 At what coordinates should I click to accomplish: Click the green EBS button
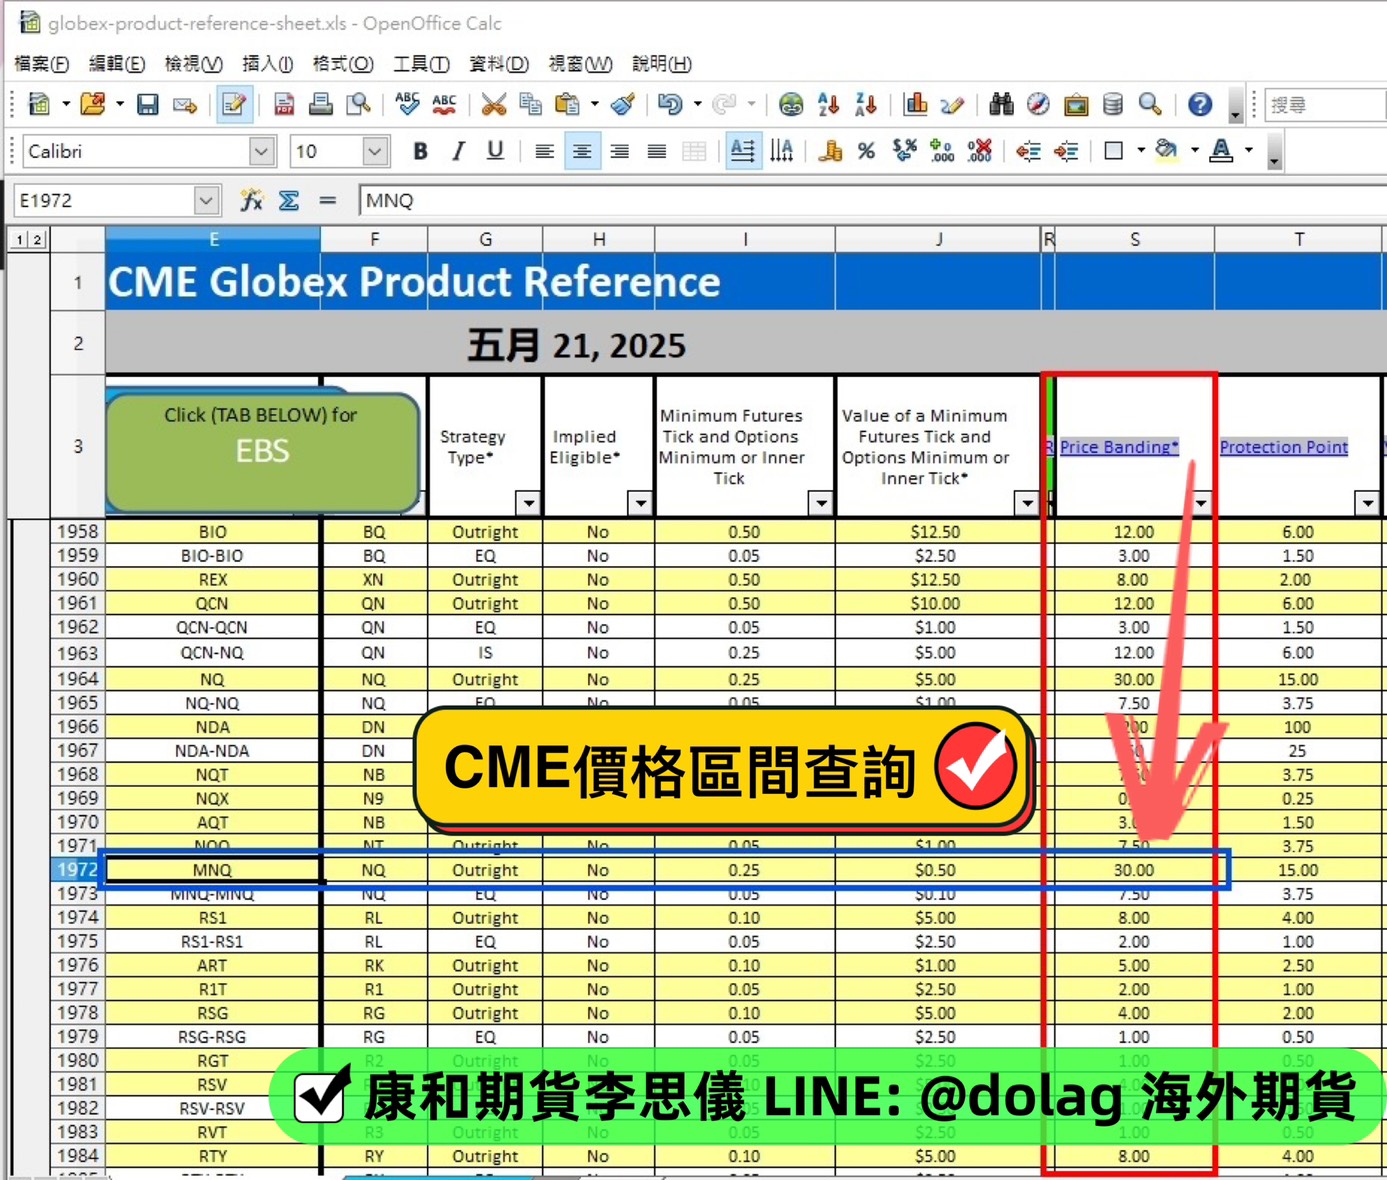[x=262, y=451]
